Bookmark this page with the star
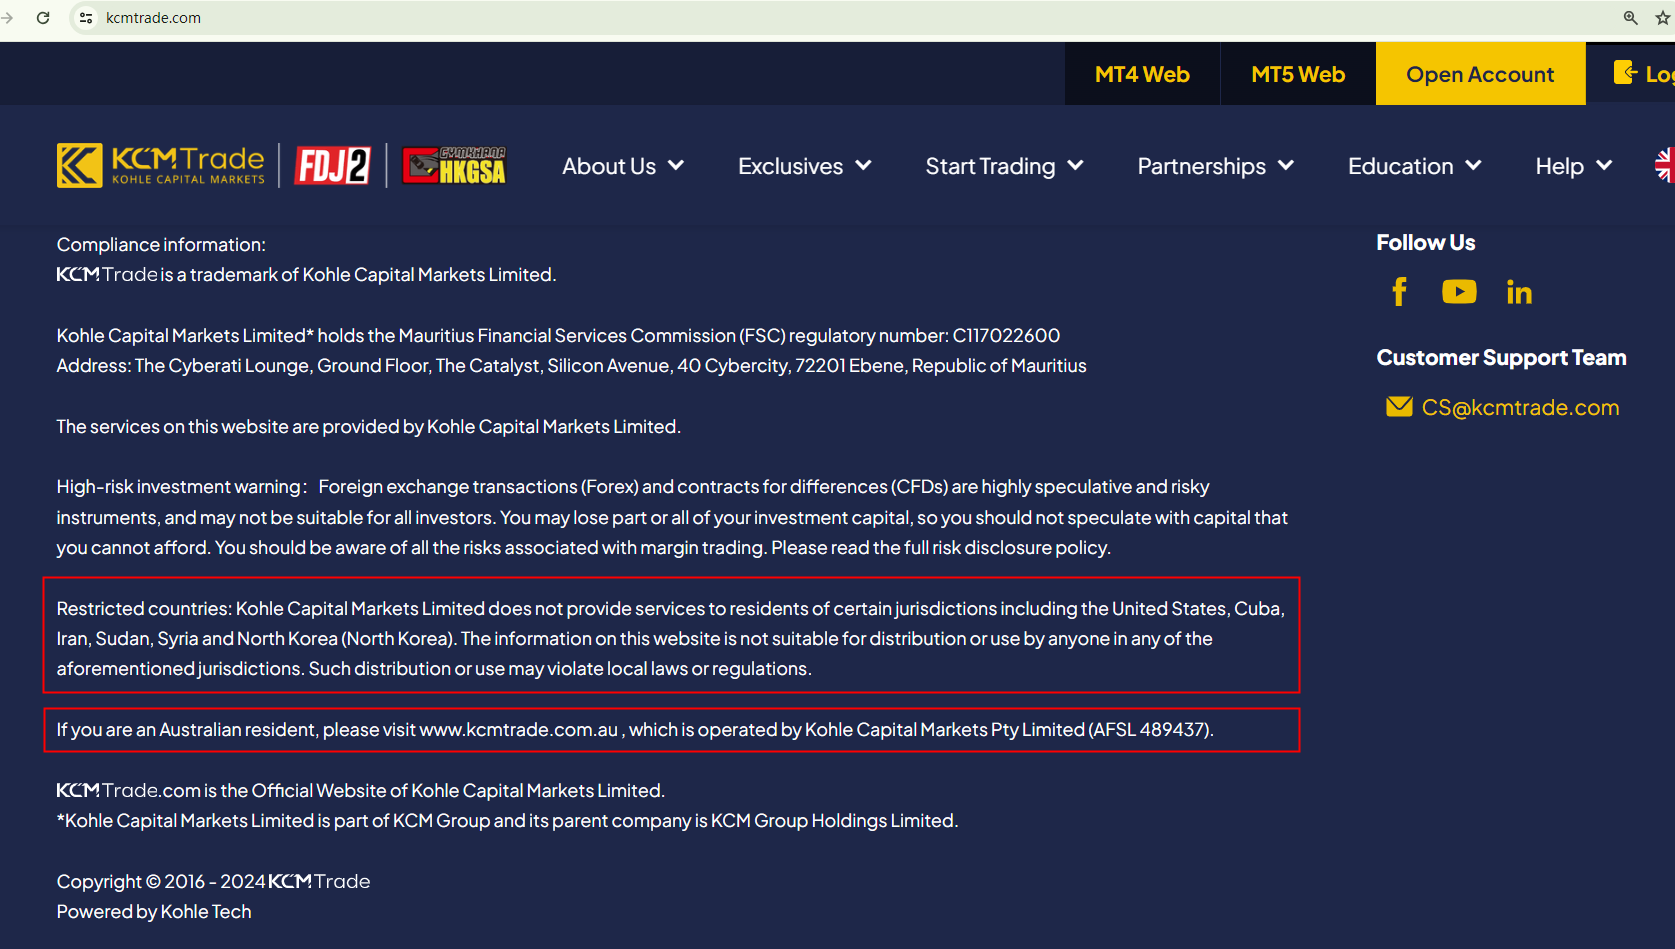1675x949 pixels. [x=1663, y=18]
